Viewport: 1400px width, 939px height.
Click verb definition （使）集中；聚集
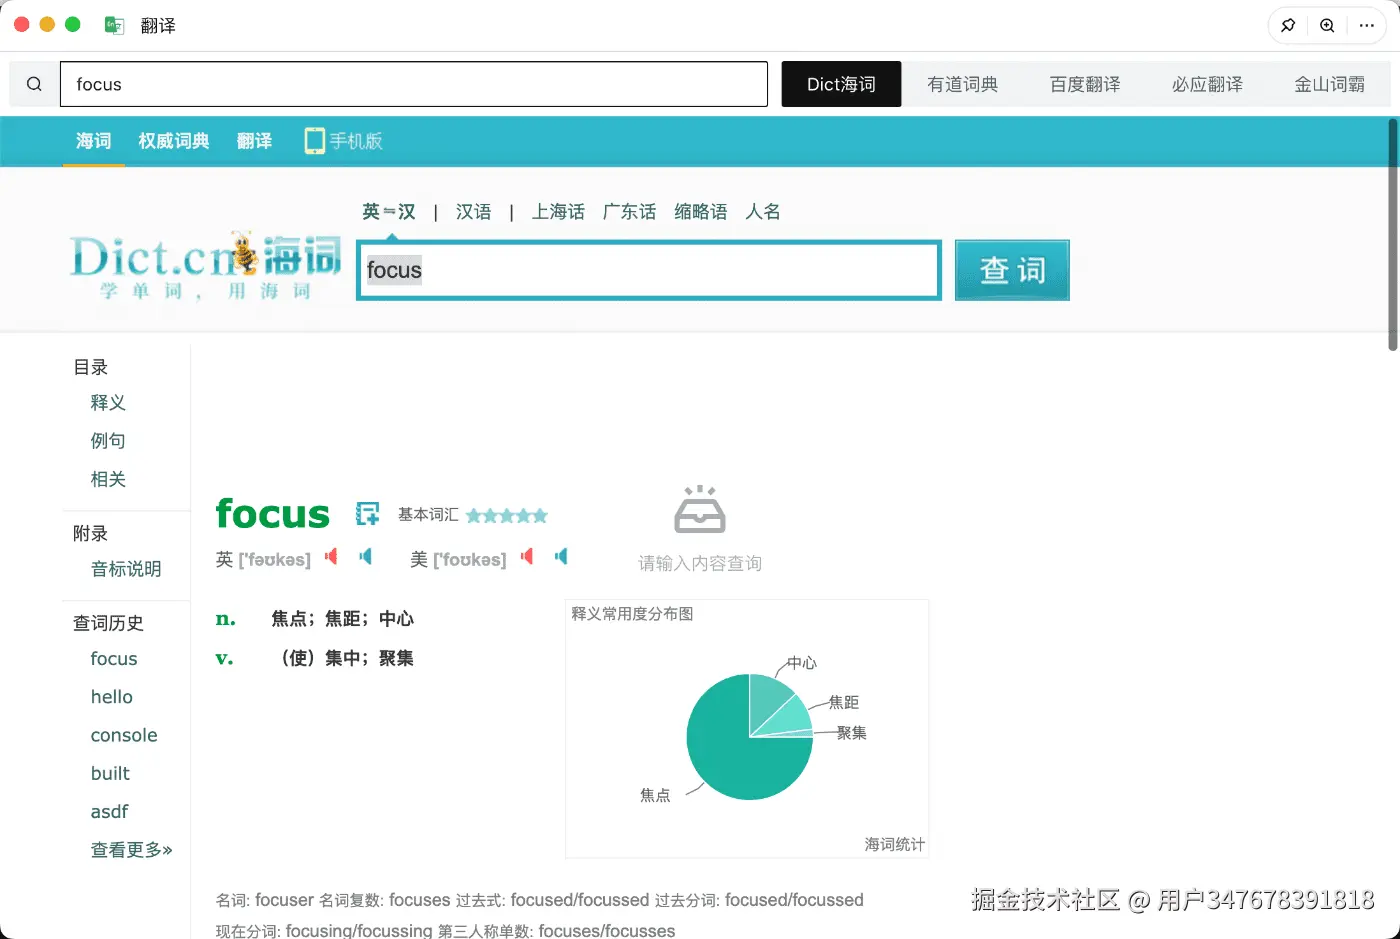342,658
